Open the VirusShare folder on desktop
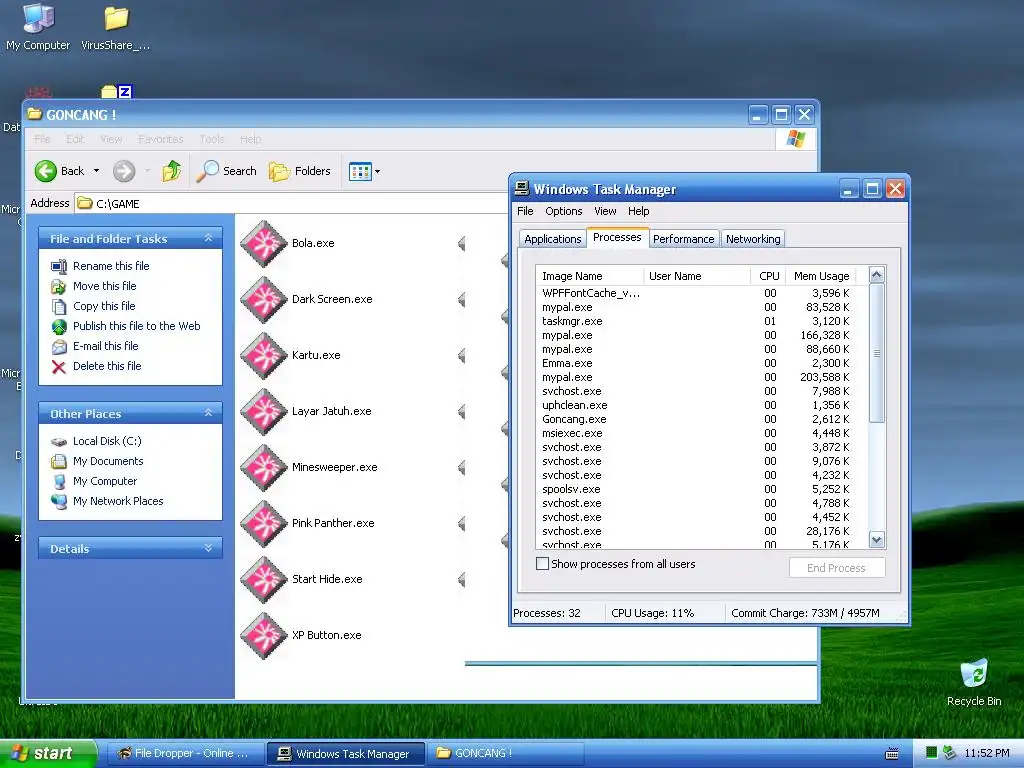 (116, 27)
